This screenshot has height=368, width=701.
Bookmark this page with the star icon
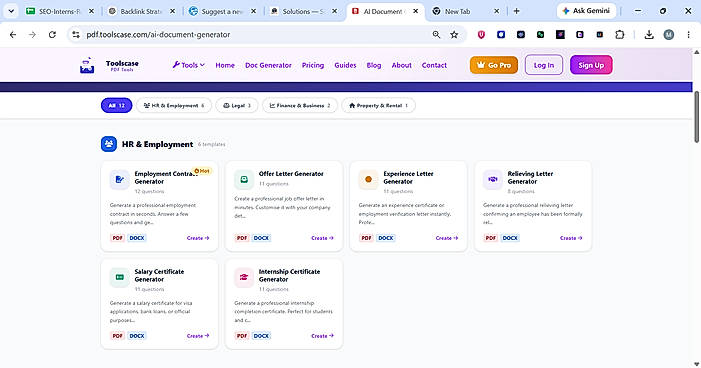point(454,34)
